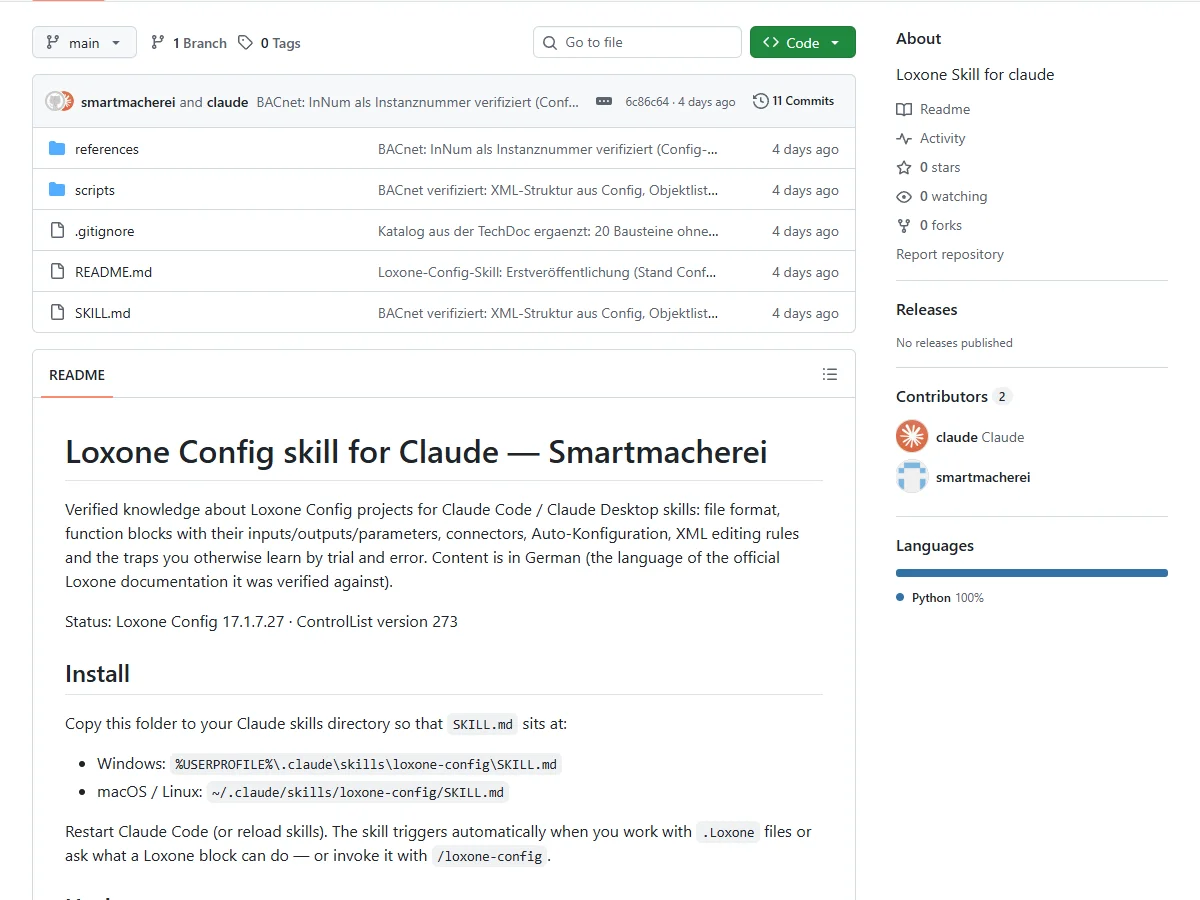Click the .Loxone inline code text

click(x=728, y=832)
